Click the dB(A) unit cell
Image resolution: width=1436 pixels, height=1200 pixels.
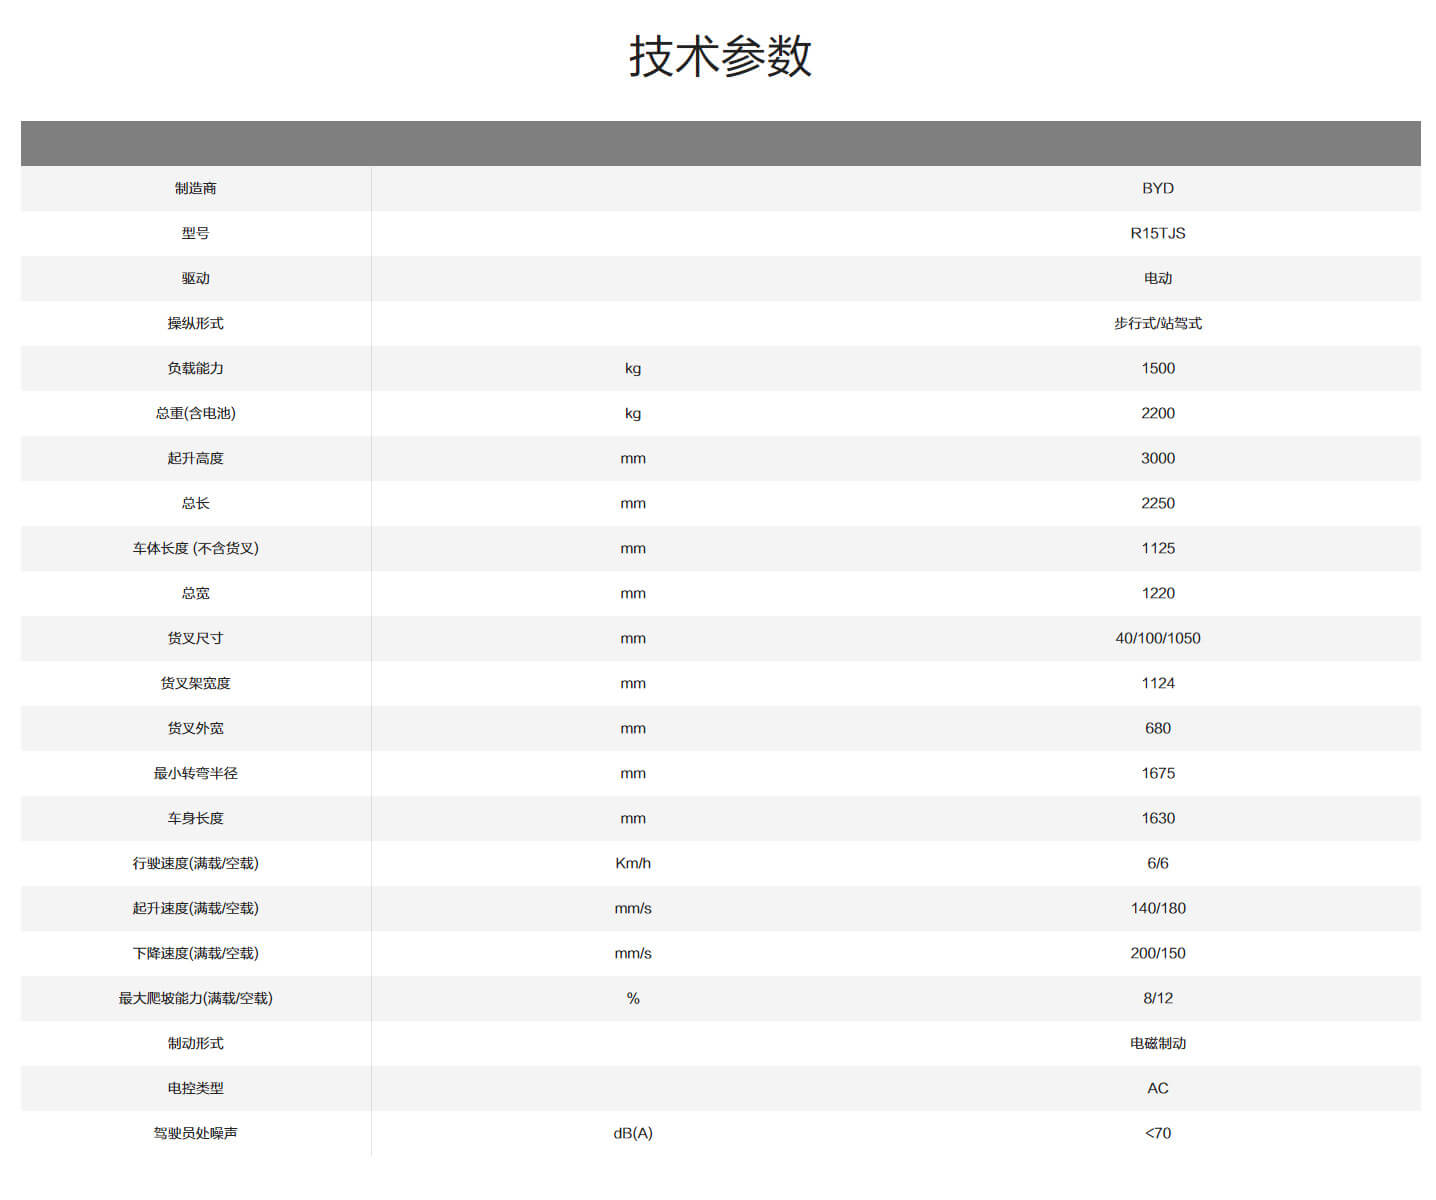pyautogui.click(x=632, y=1133)
